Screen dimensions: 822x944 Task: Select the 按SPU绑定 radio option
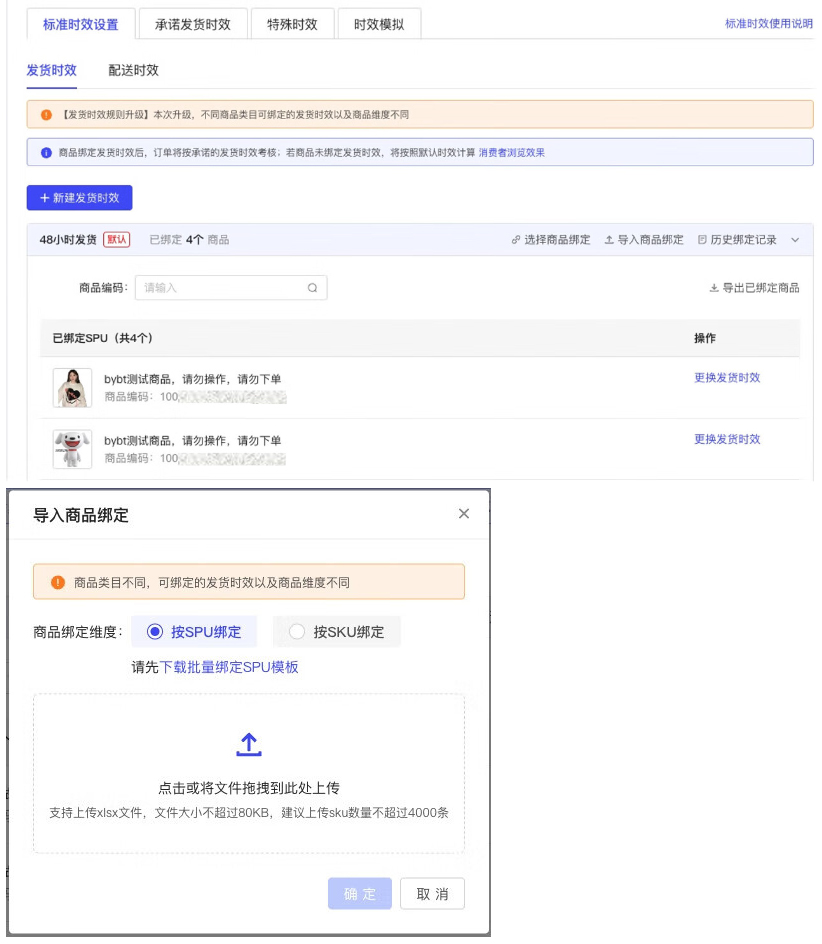202,630
